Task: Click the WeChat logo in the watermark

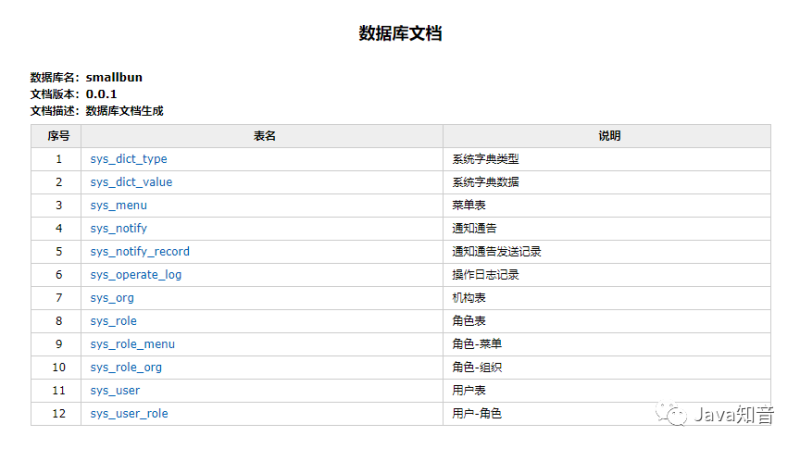Action: coord(677,415)
